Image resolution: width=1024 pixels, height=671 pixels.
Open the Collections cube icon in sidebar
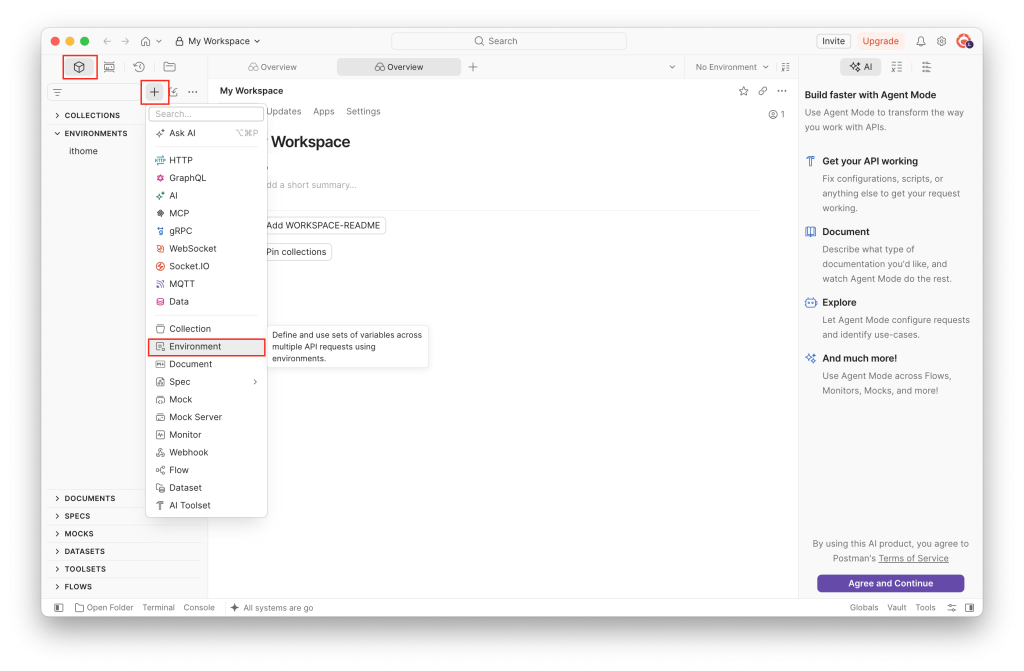79,67
